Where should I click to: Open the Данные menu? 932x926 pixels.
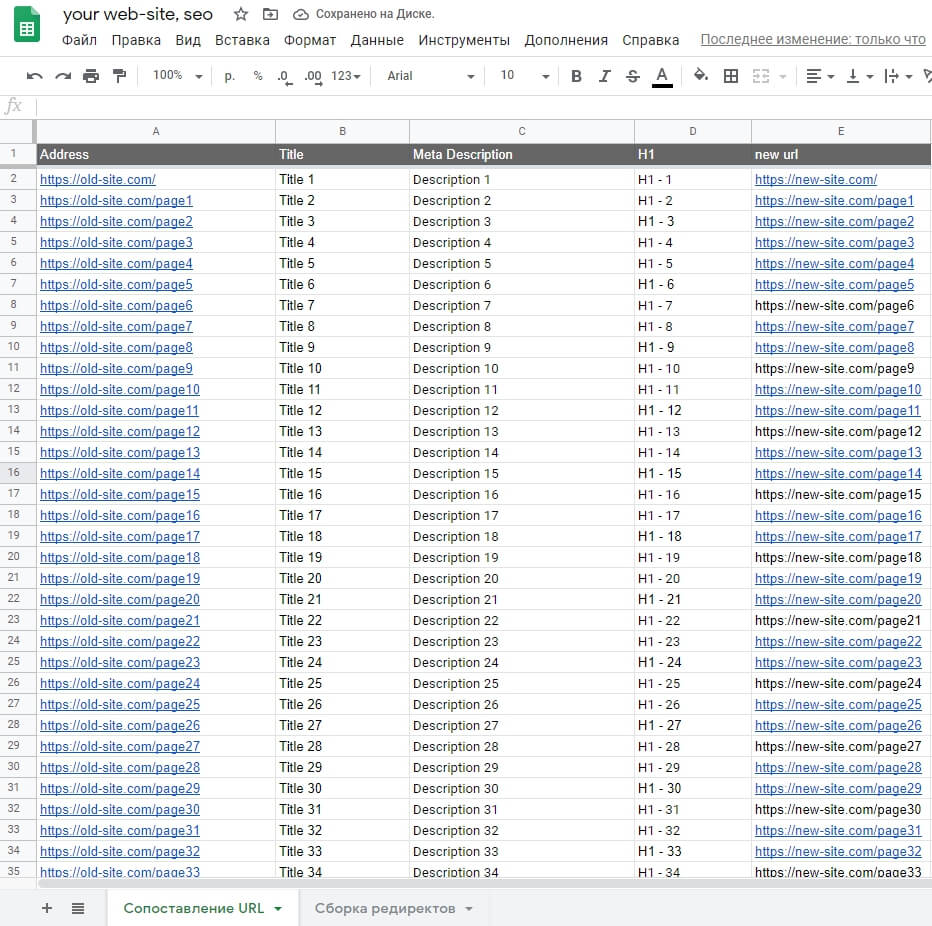click(377, 40)
